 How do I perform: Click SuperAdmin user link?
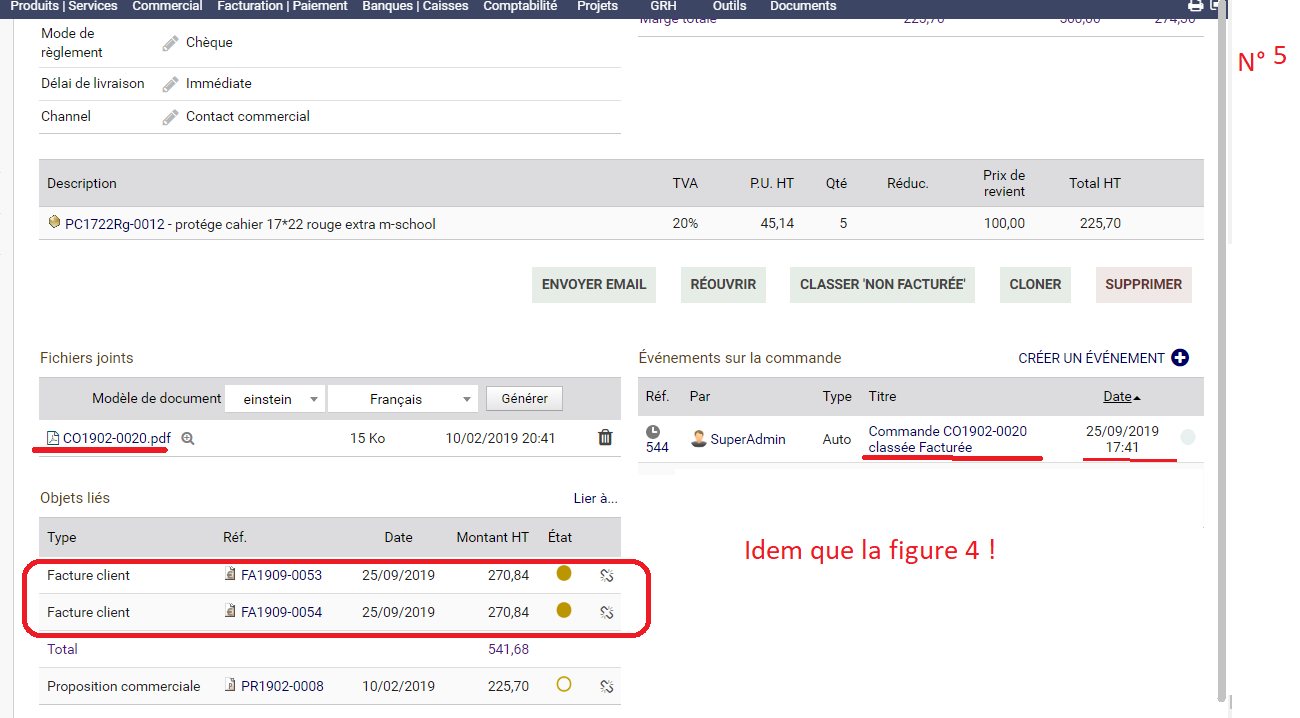pyautogui.click(x=748, y=439)
